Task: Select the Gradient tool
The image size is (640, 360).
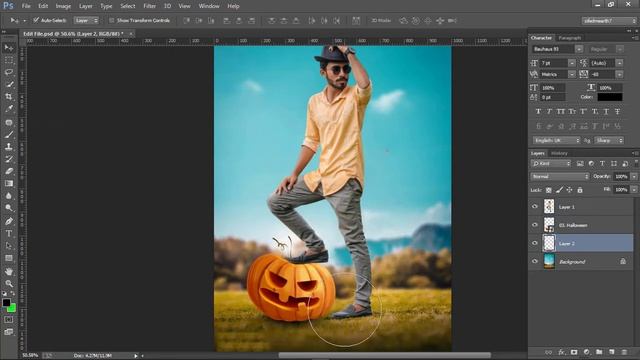Action: coord(9,184)
